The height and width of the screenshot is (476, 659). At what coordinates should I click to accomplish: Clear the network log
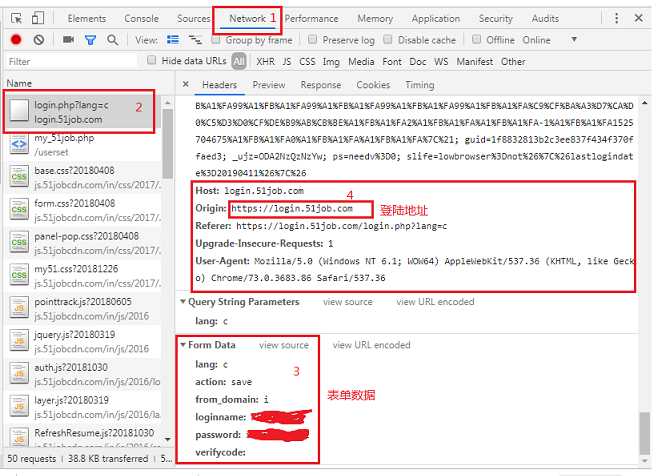click(39, 40)
